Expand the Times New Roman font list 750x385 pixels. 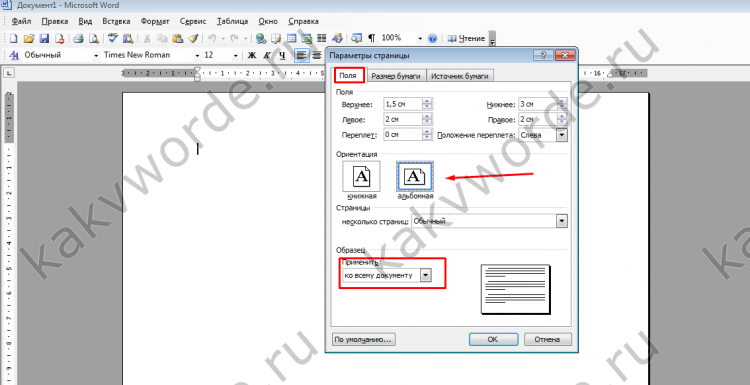click(197, 55)
